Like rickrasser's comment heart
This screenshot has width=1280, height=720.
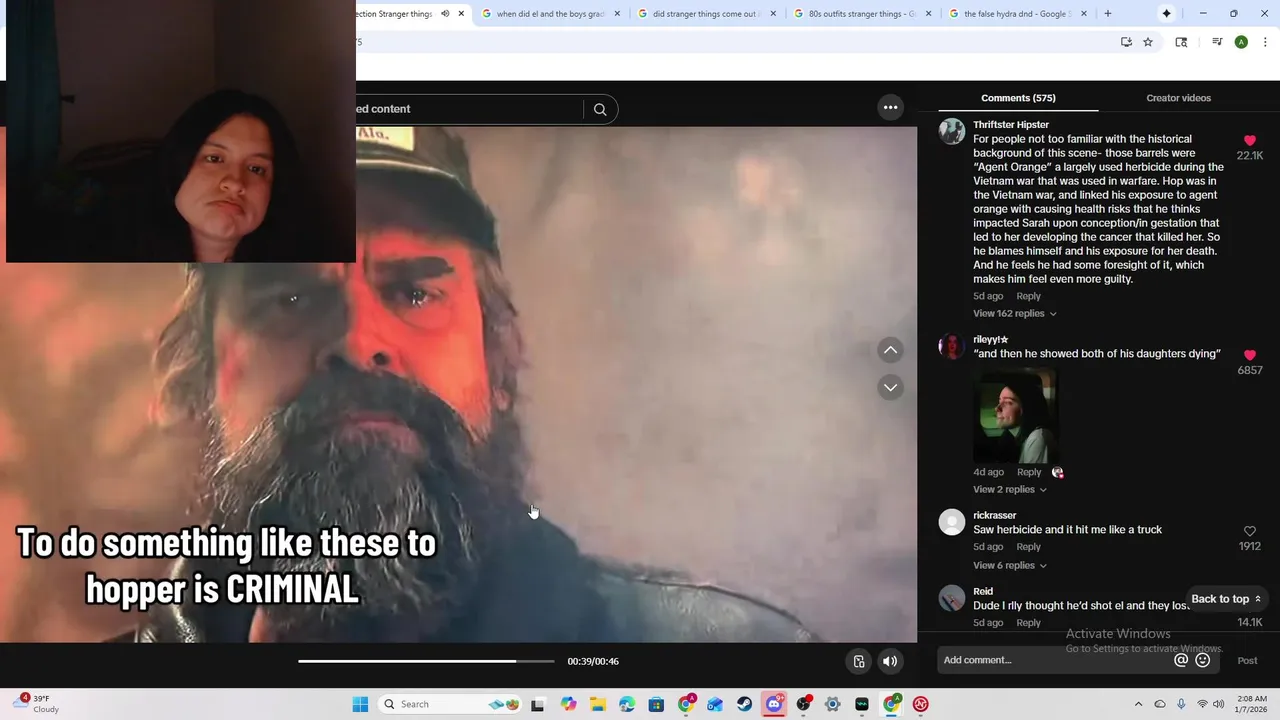1250,531
